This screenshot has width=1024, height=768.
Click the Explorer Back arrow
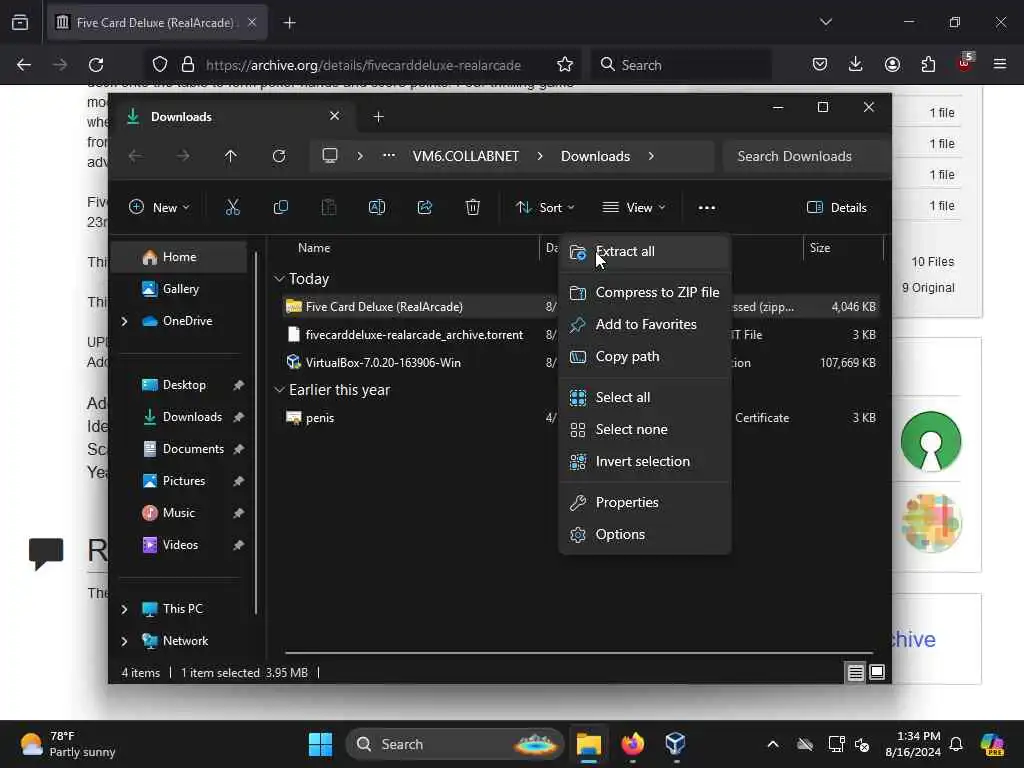pos(135,156)
